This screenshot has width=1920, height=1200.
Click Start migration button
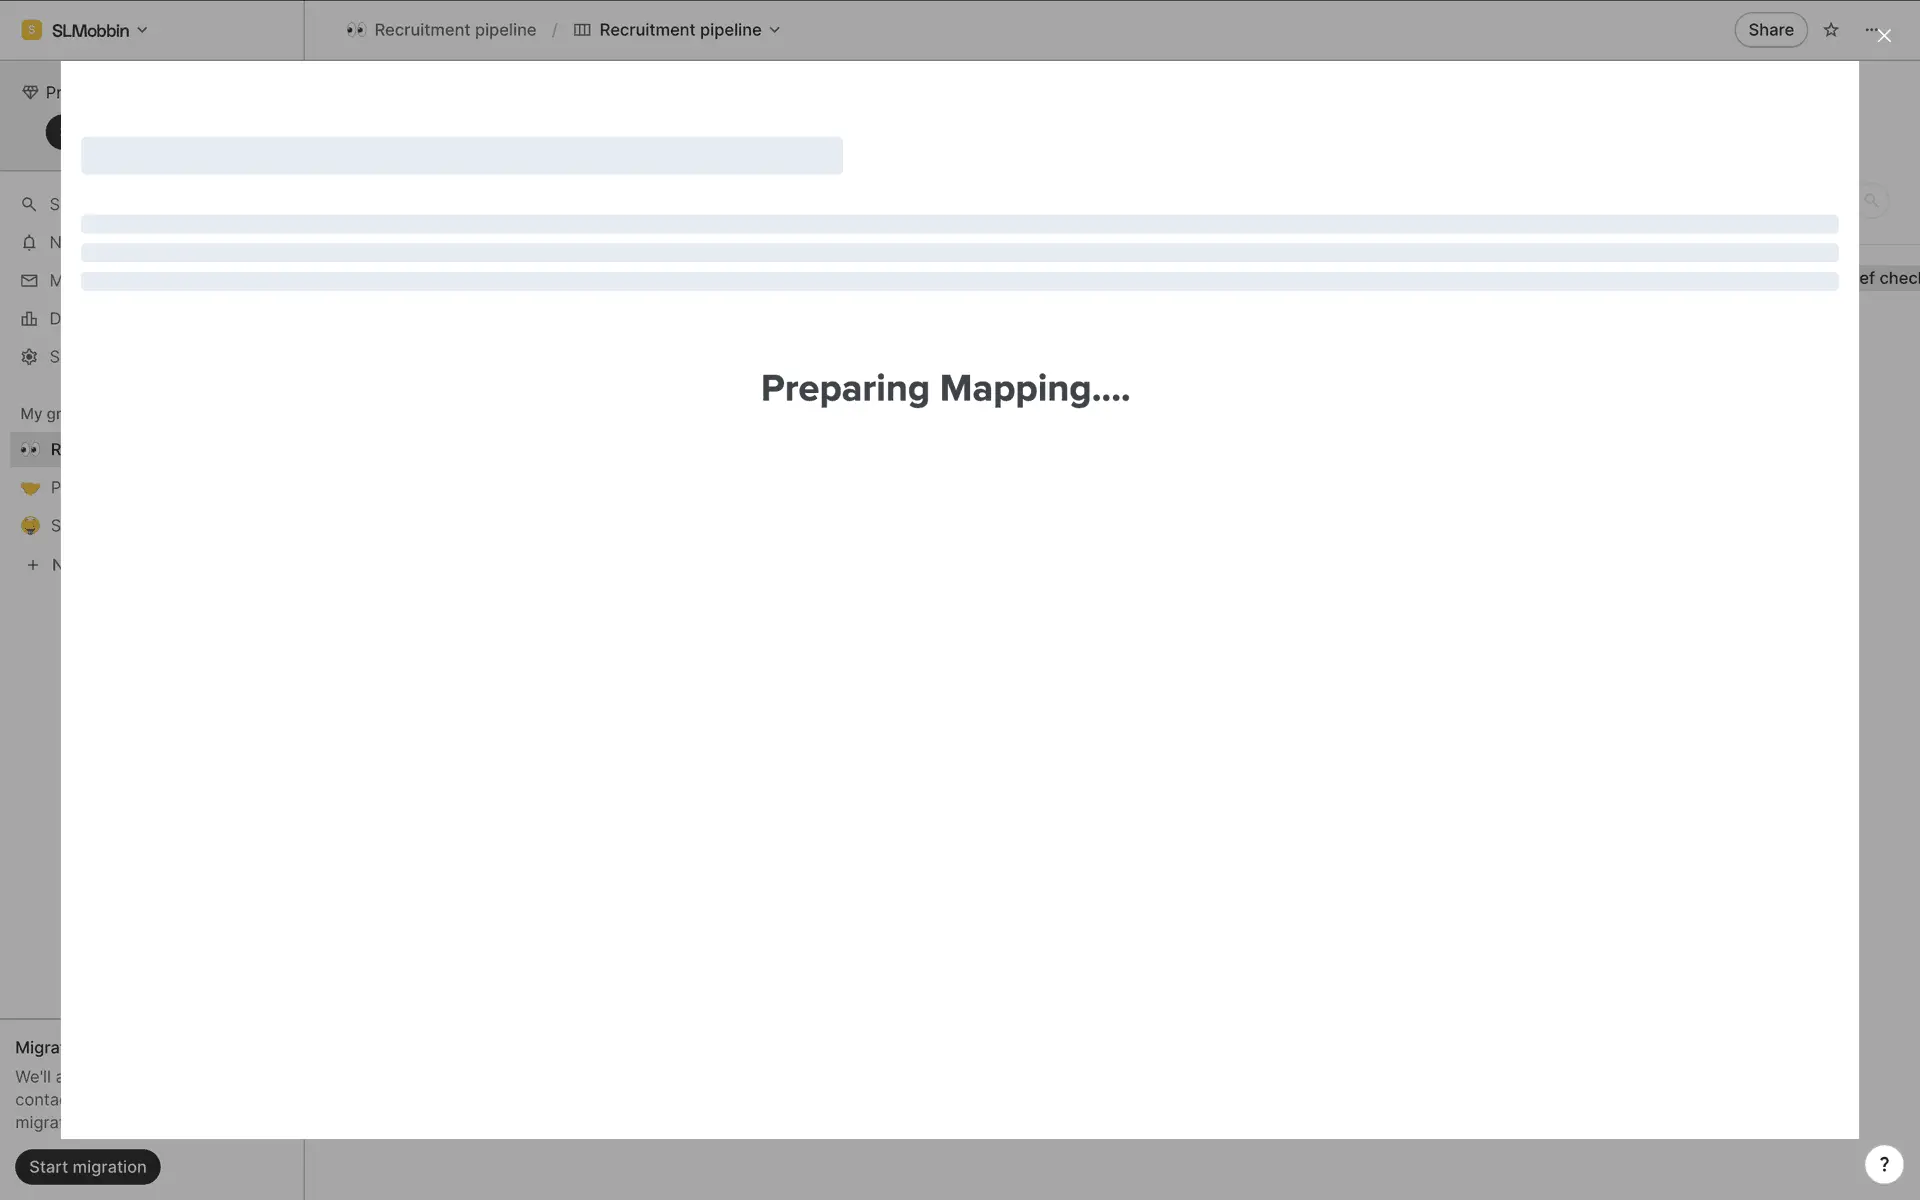pos(88,1167)
